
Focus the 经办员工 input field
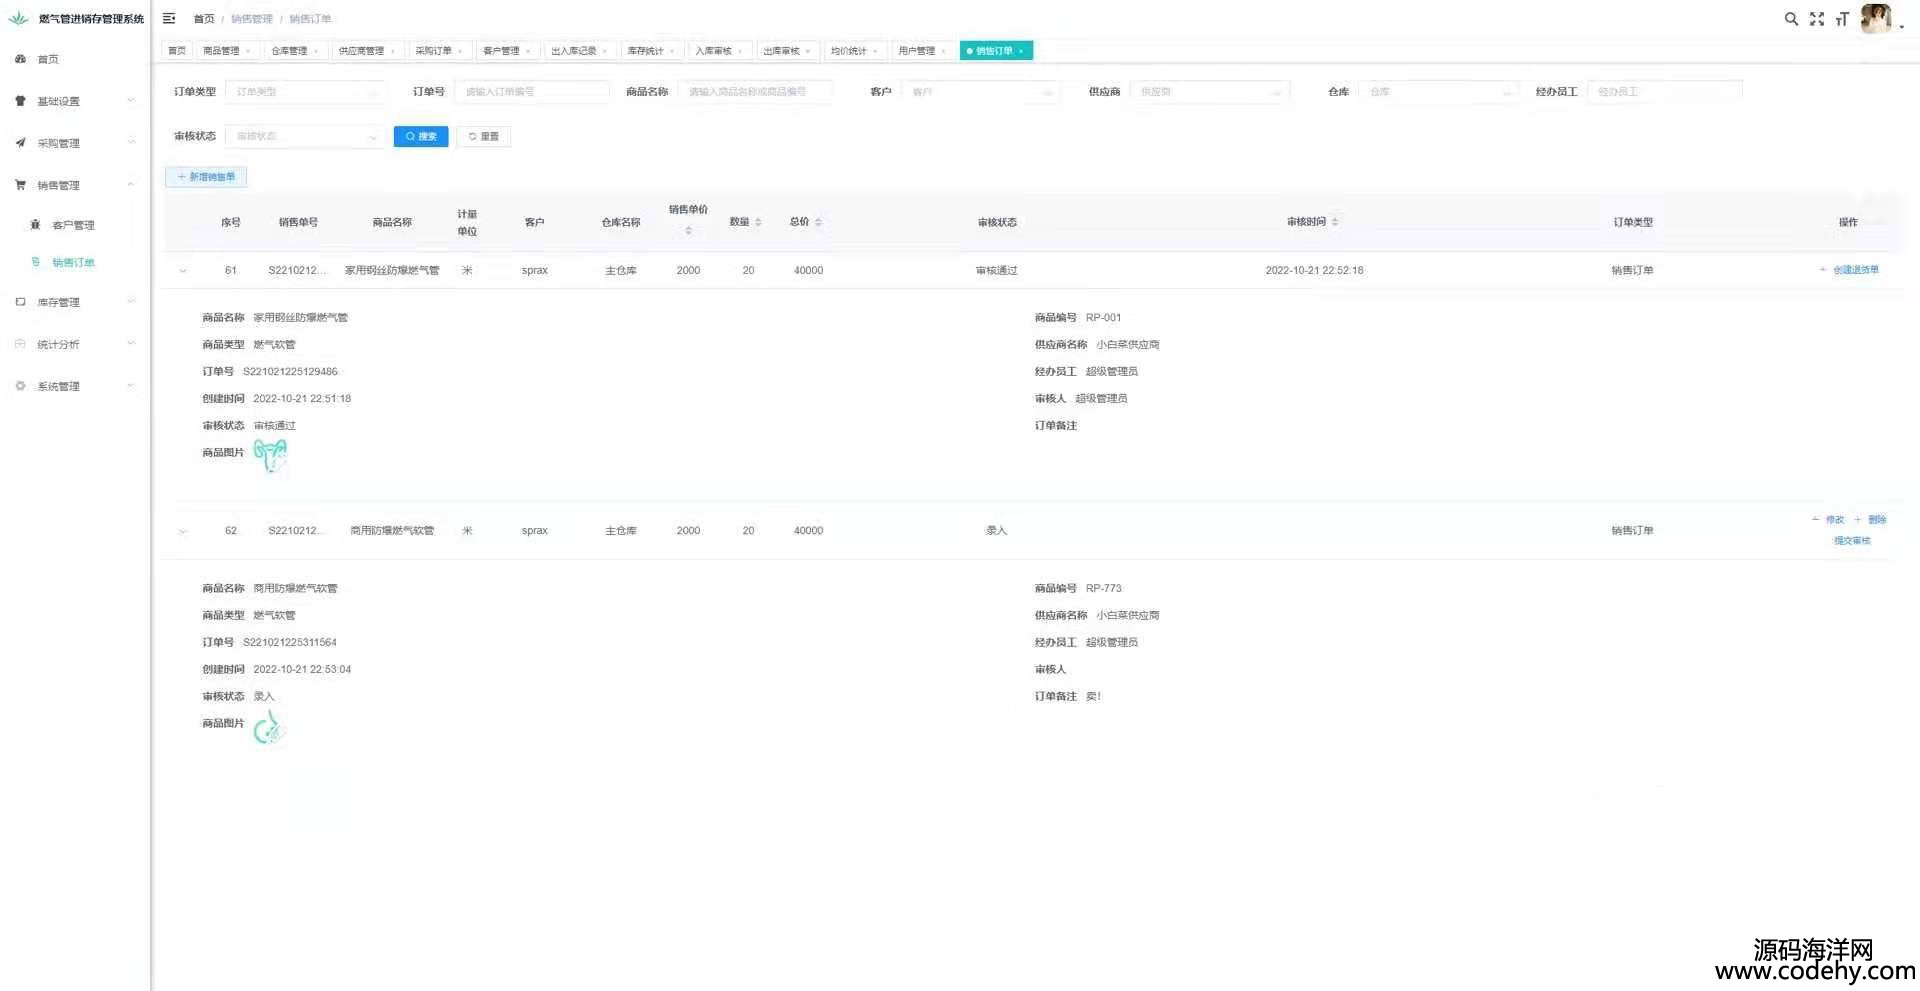pos(1665,92)
